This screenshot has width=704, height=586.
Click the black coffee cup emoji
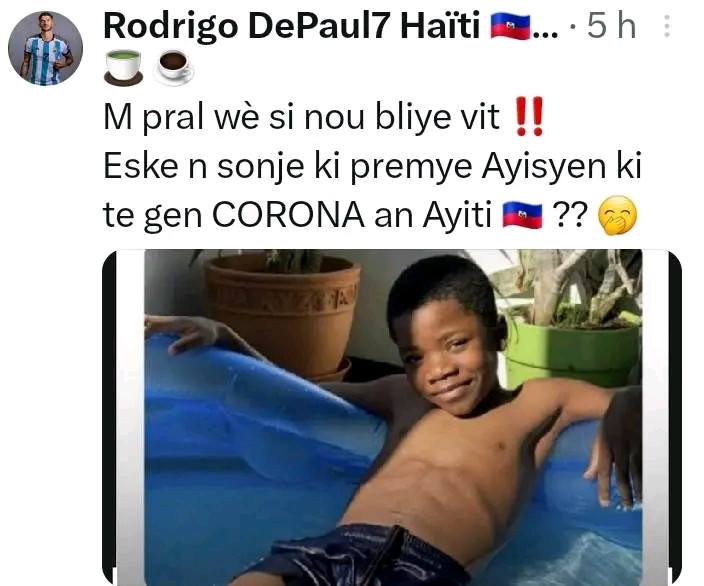174,67
